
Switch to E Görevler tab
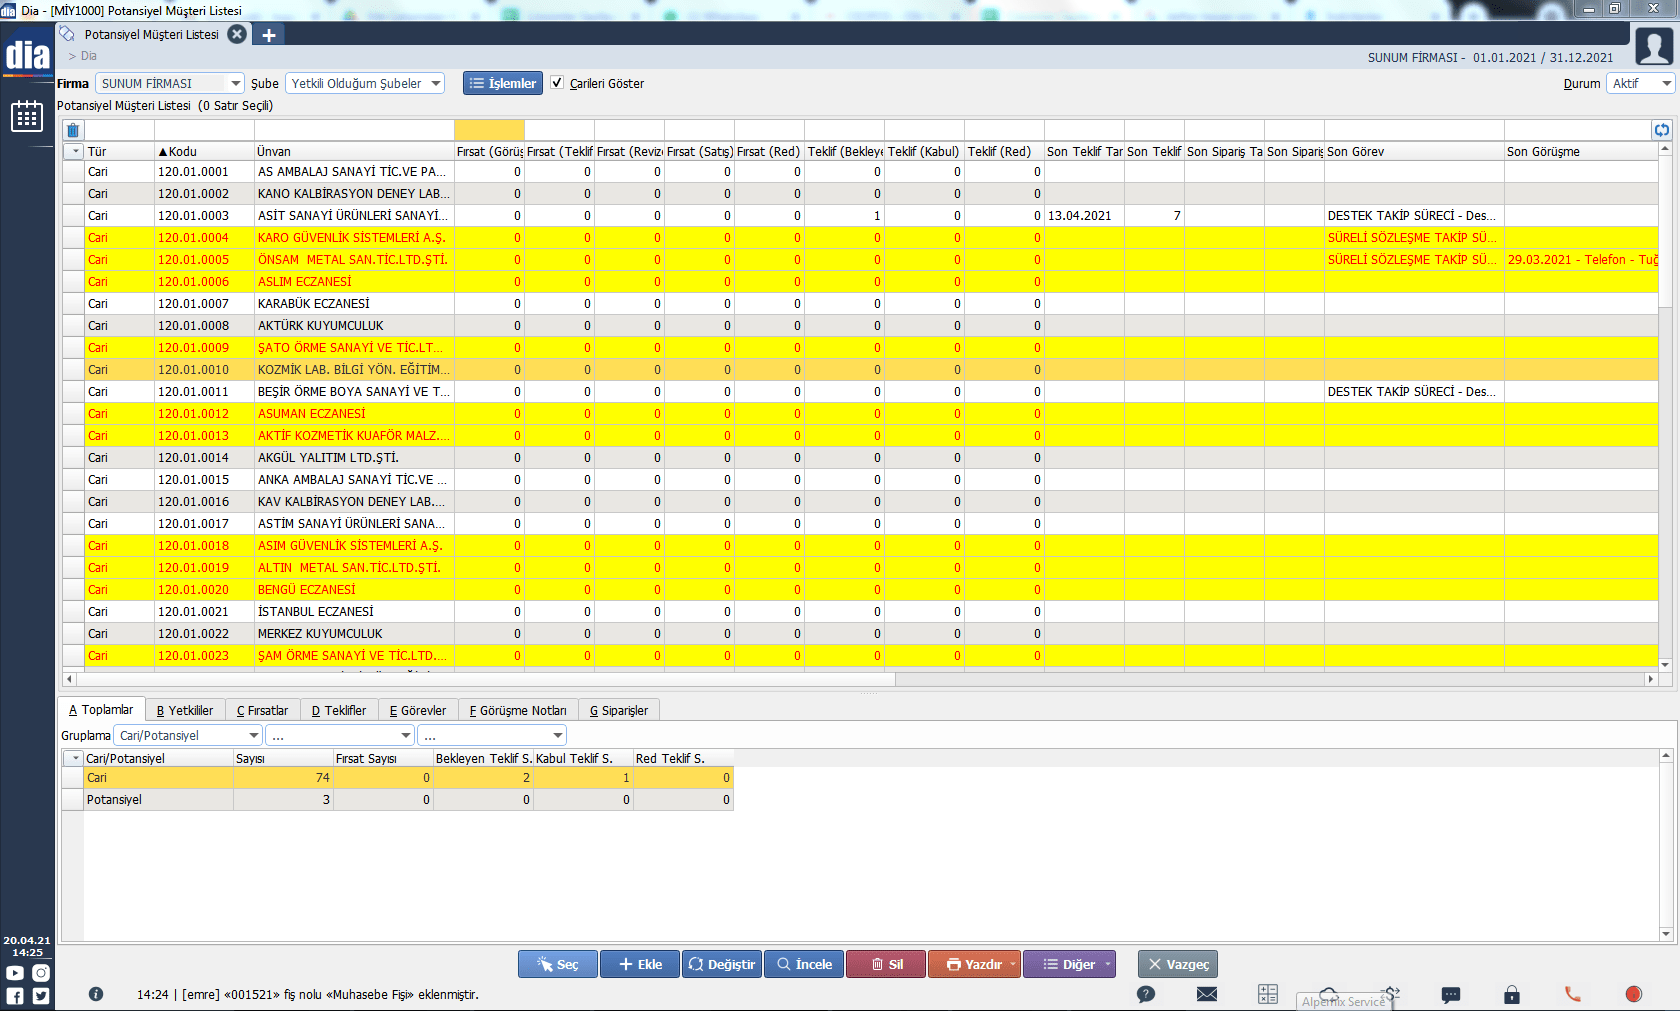click(418, 711)
